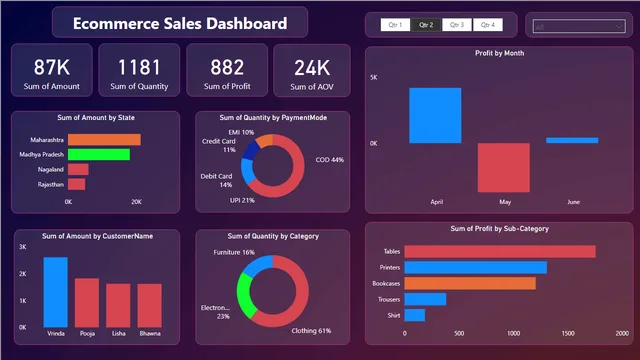Click the 'Ecommerce Sales Dashboard' title
This screenshot has height=360, width=640.
[180, 23]
